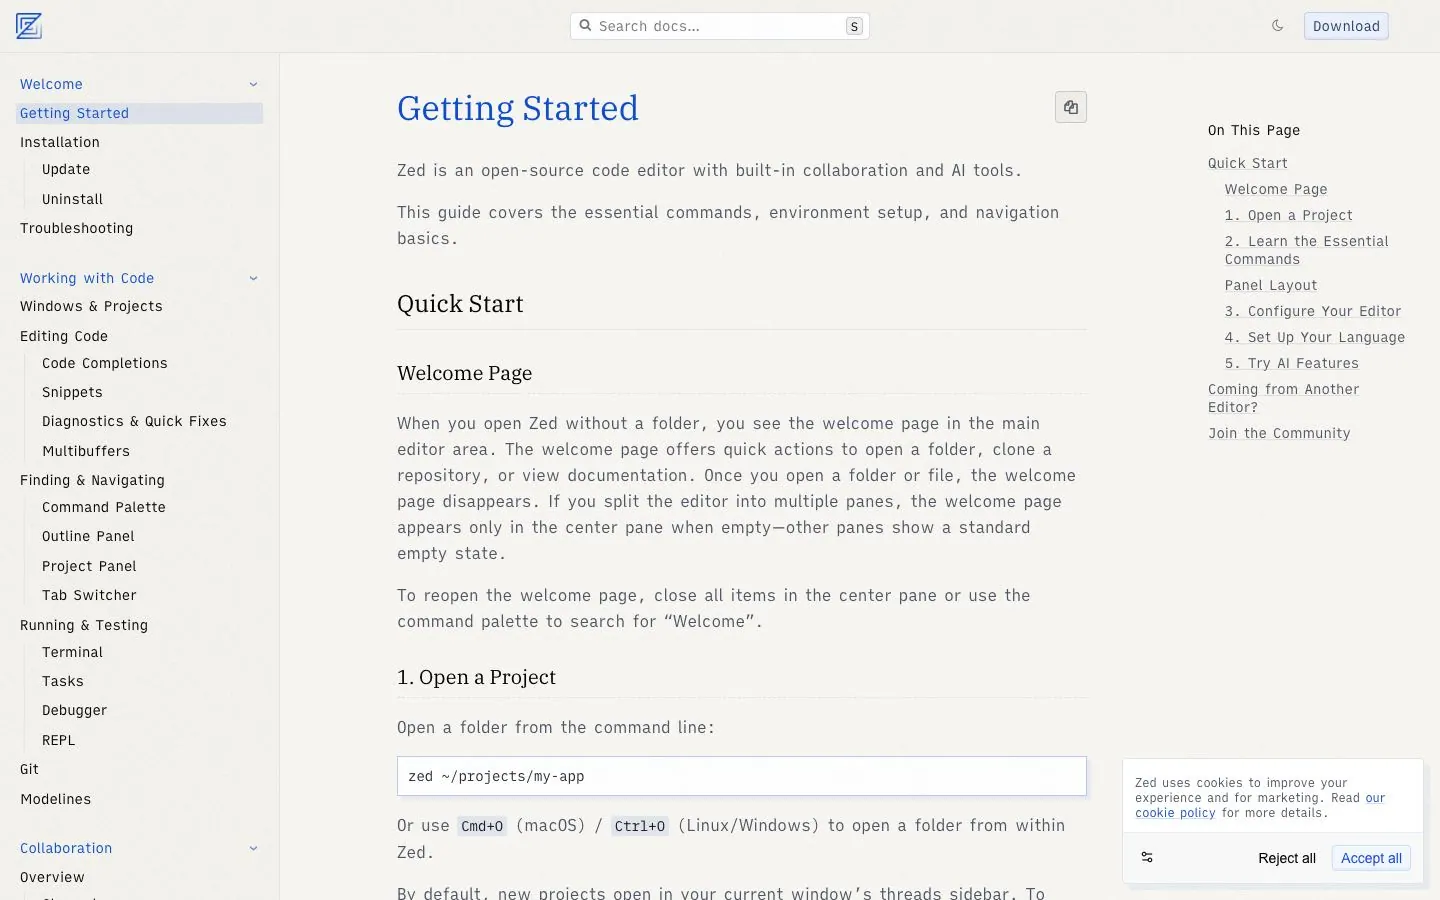Open cookie preferences sliders icon
The width and height of the screenshot is (1440, 900).
[1147, 858]
